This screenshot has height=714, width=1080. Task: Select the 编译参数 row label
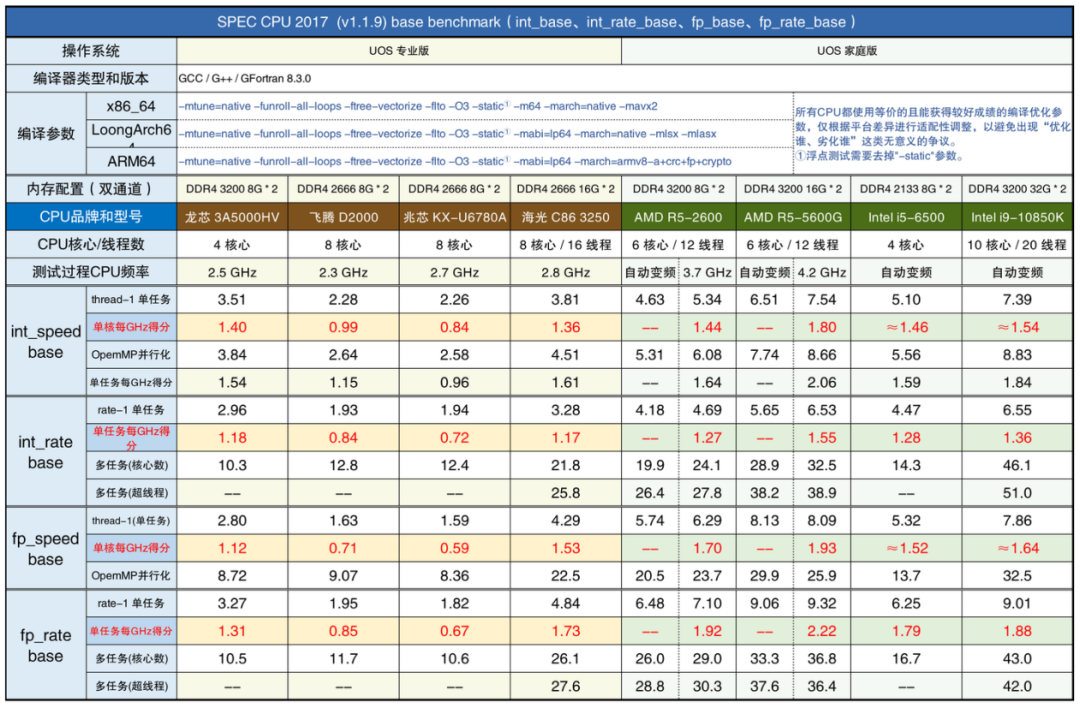pyautogui.click(x=45, y=134)
